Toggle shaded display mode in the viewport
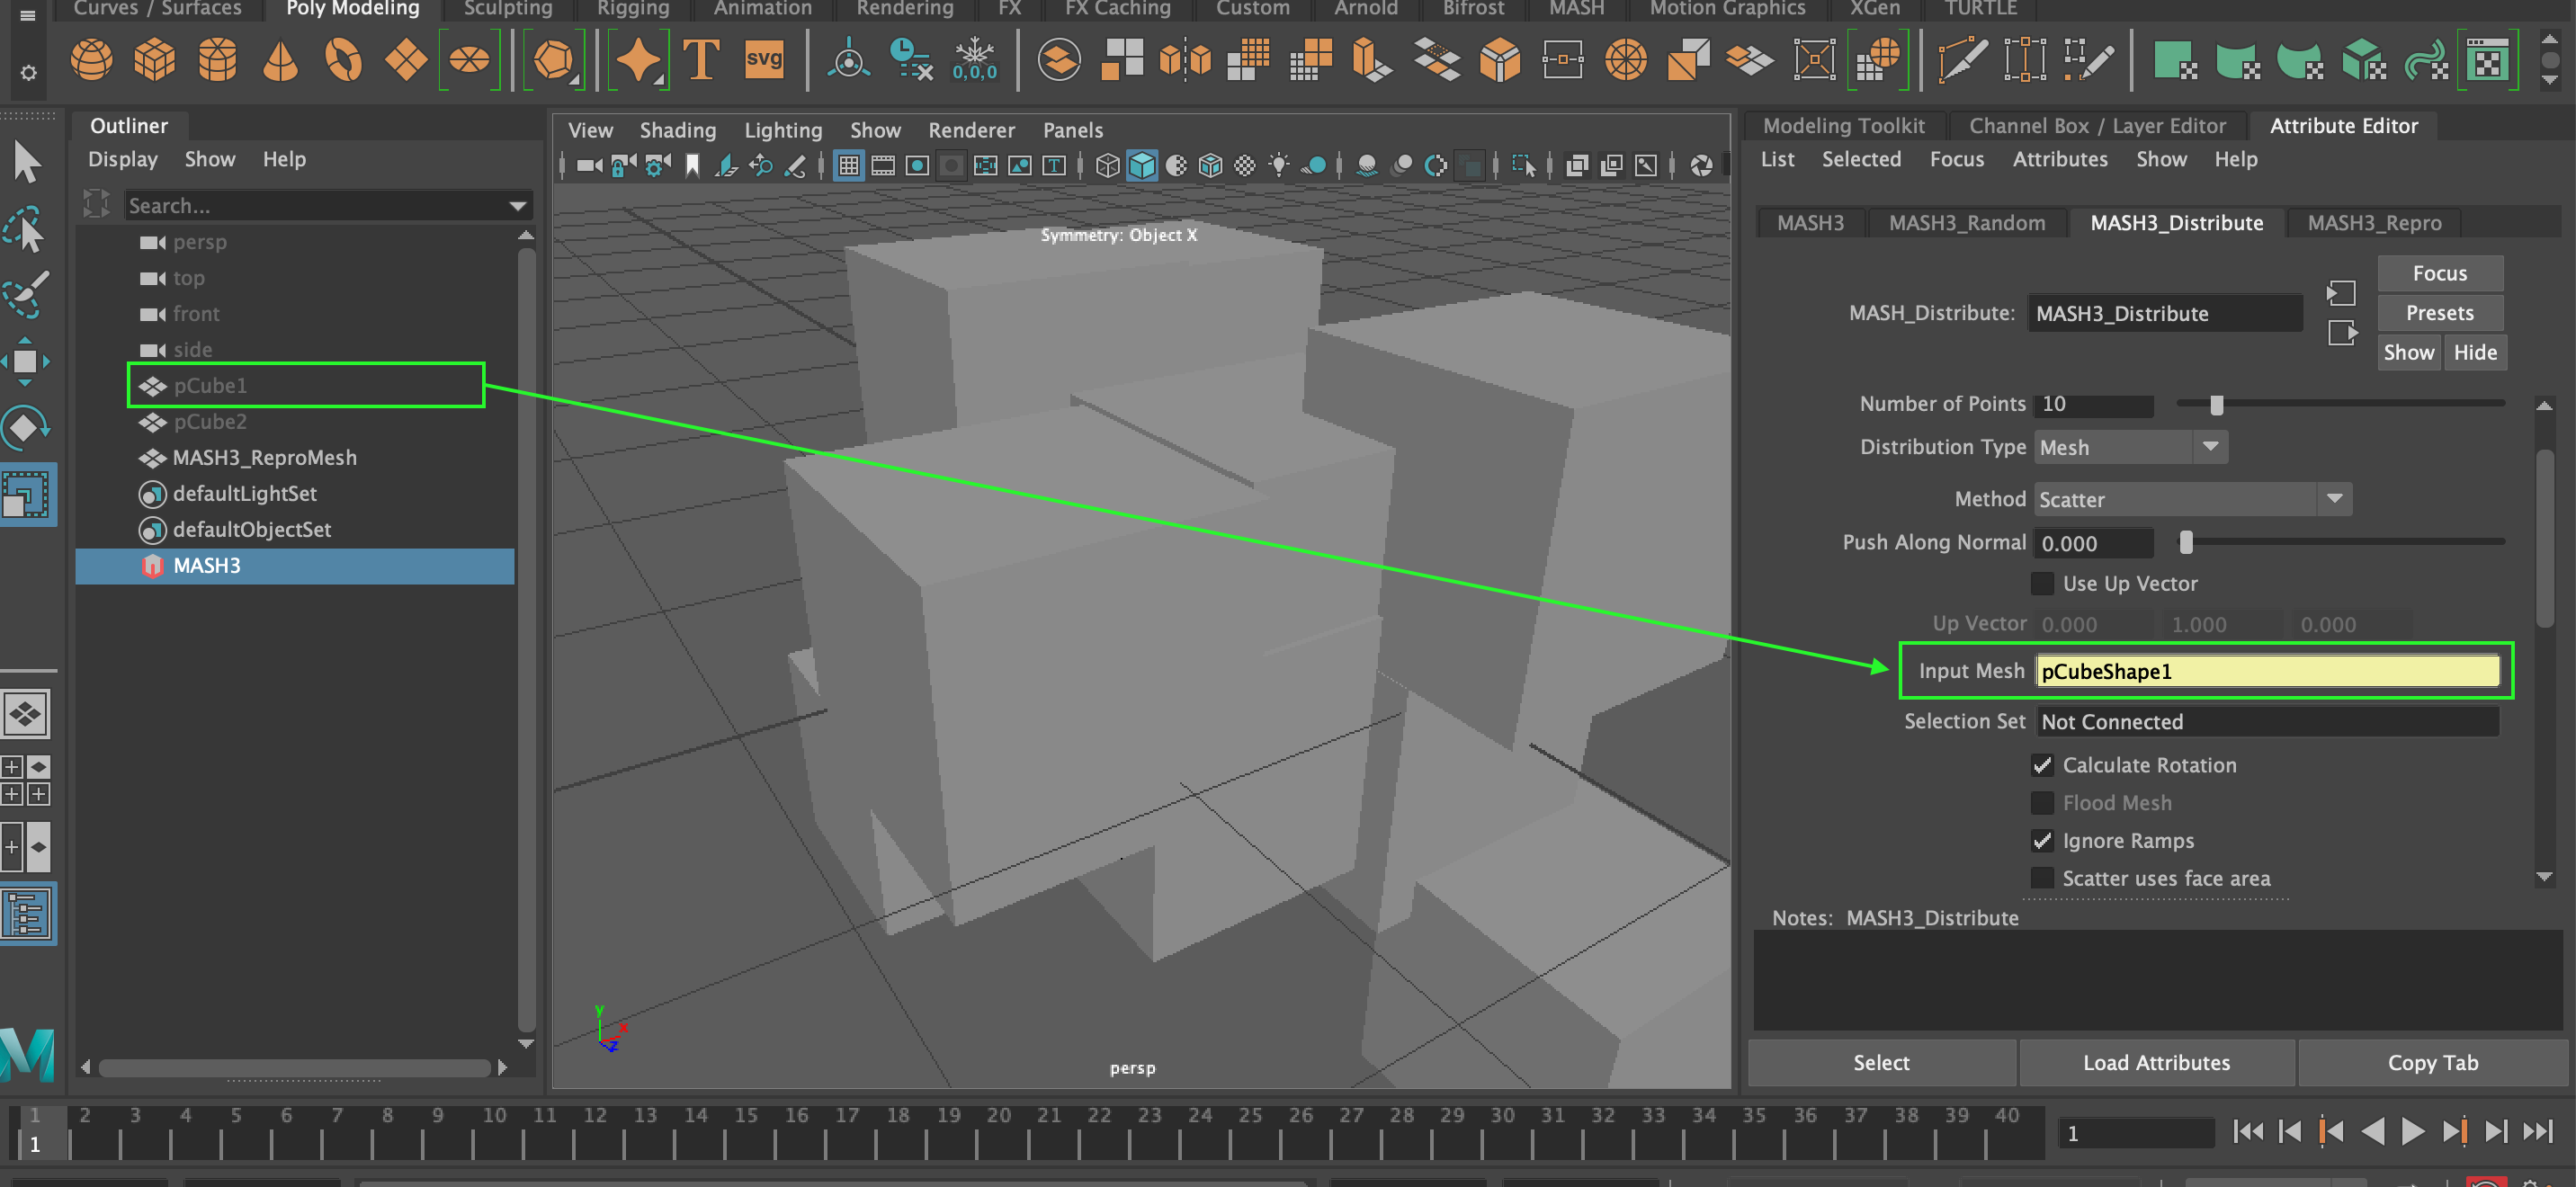 tap(1142, 165)
